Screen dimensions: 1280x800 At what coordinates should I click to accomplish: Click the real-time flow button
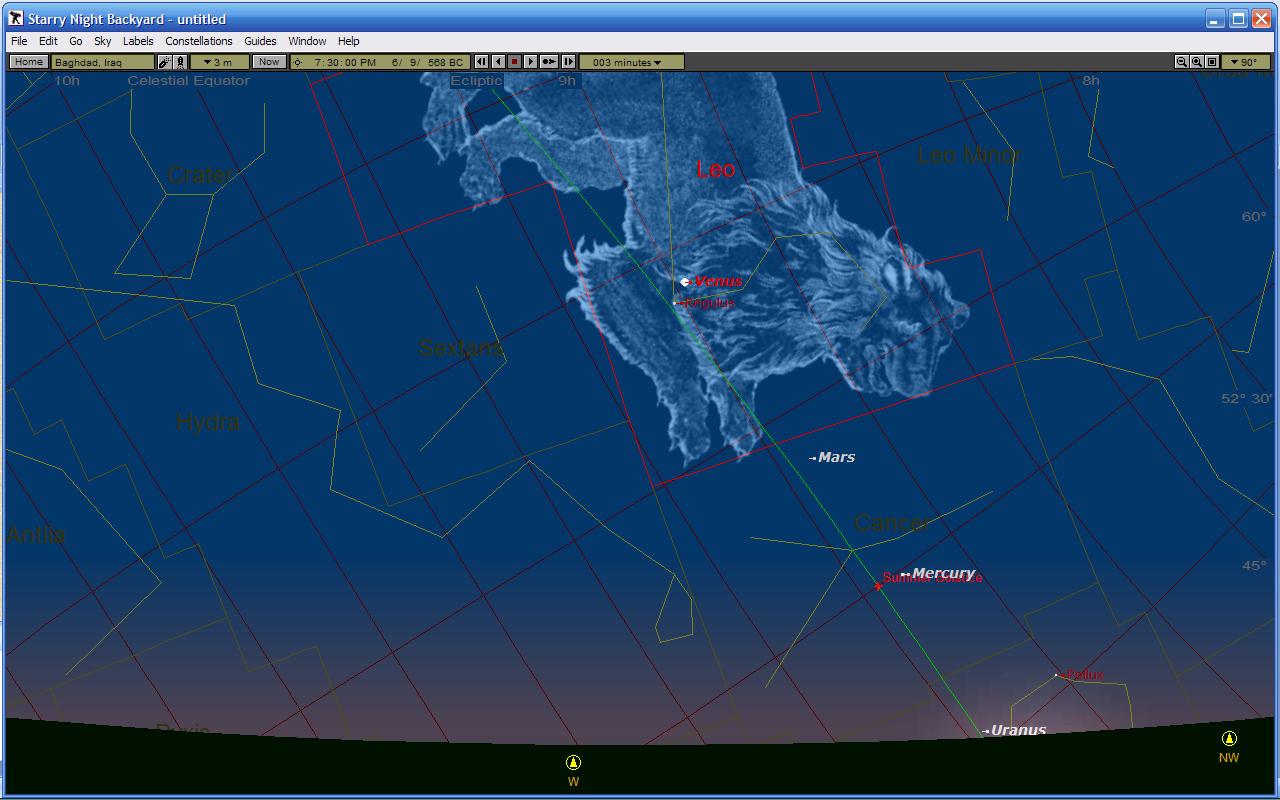point(549,62)
